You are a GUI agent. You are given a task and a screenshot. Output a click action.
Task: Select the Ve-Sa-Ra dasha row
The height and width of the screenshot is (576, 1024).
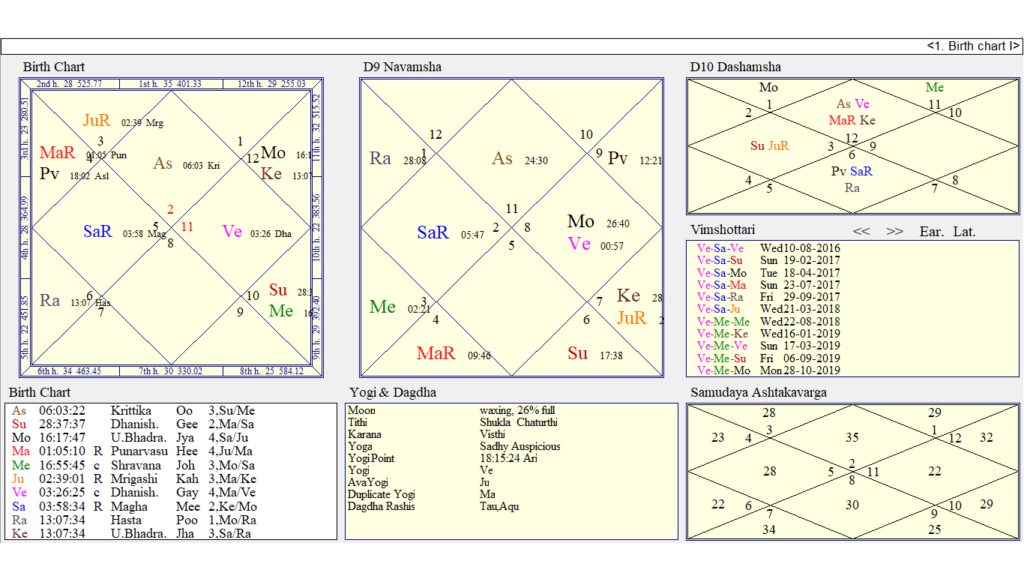769,297
